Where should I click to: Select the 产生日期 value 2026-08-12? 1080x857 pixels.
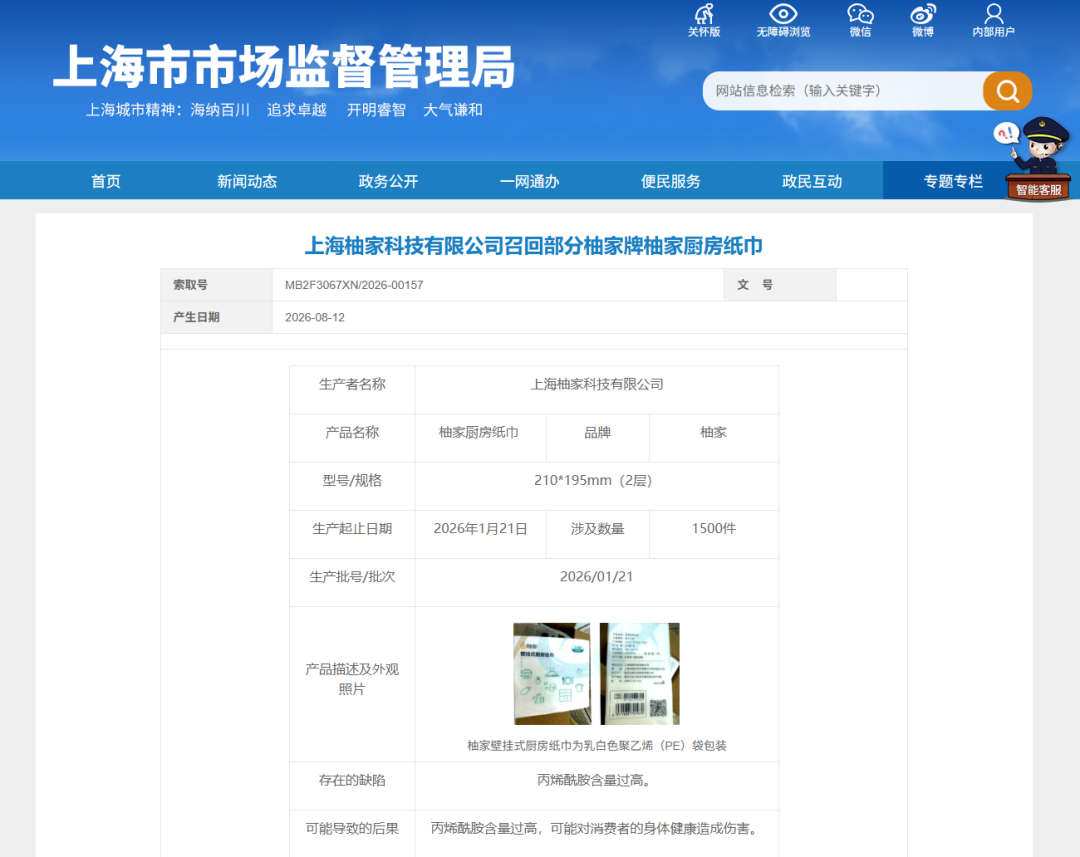click(315, 318)
